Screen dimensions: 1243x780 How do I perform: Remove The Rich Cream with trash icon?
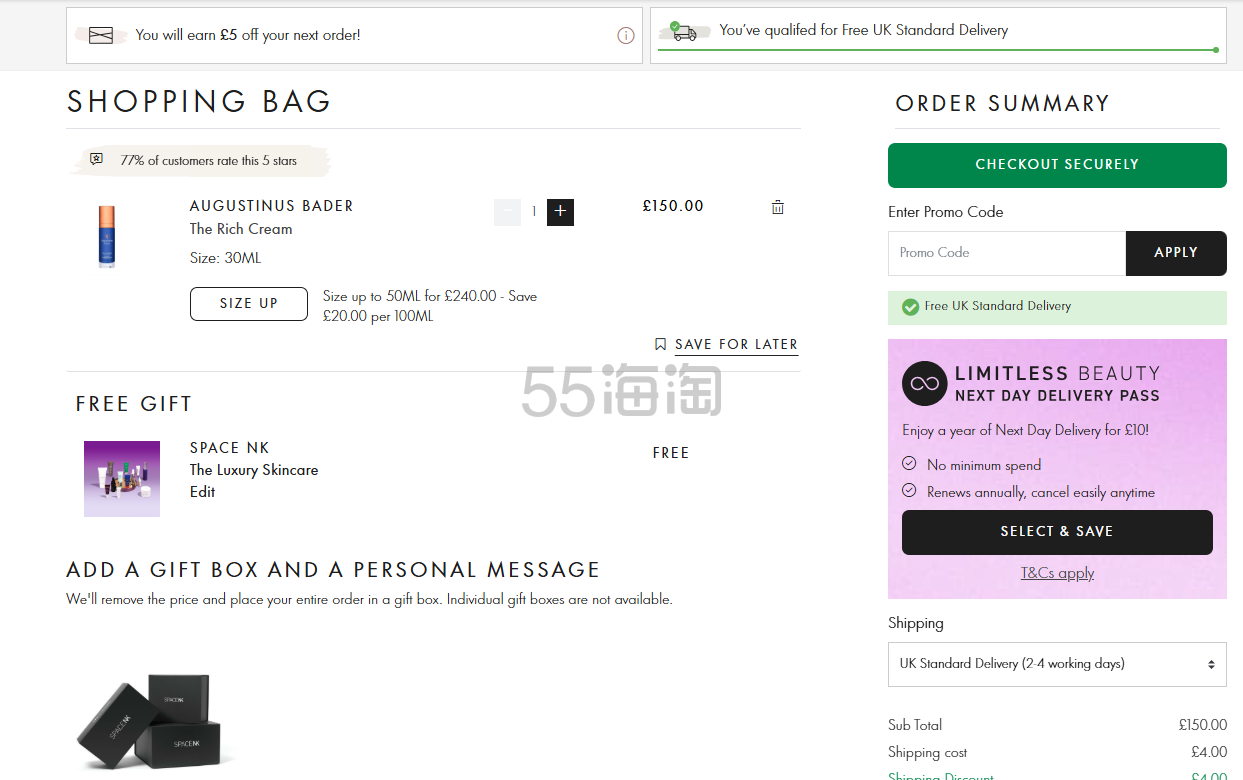(x=778, y=207)
